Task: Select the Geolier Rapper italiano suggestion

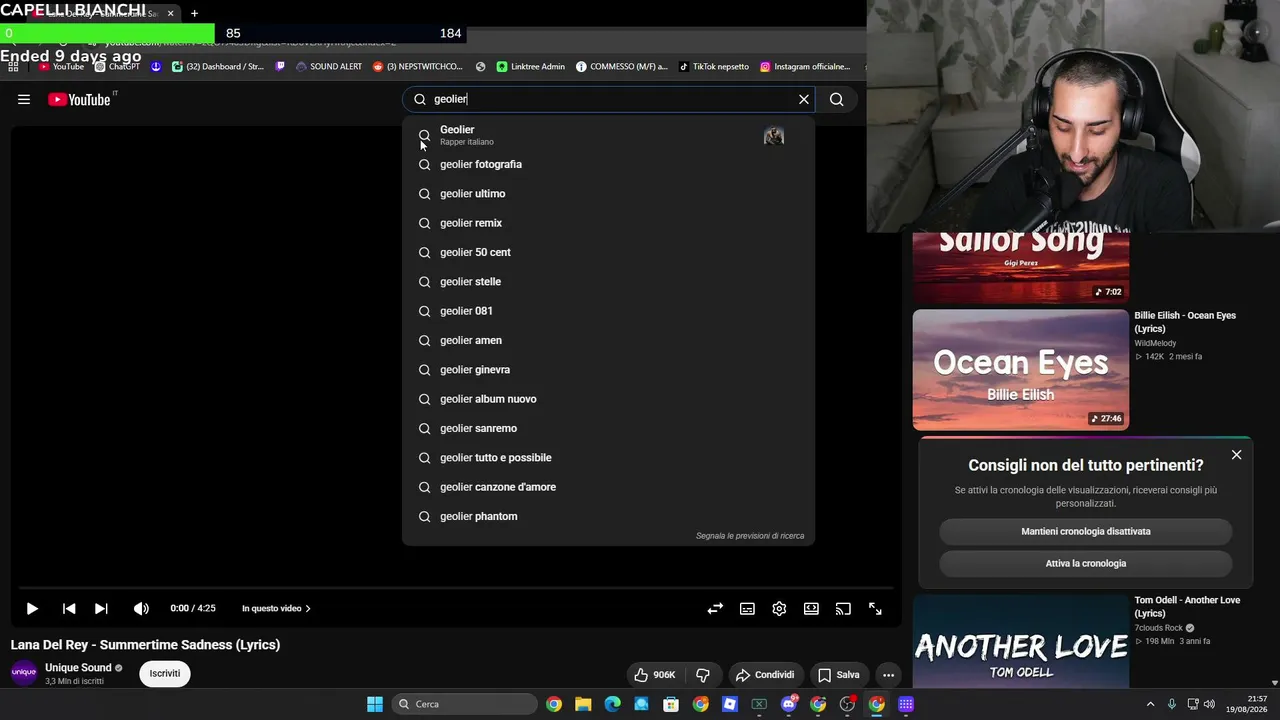Action: (x=608, y=135)
